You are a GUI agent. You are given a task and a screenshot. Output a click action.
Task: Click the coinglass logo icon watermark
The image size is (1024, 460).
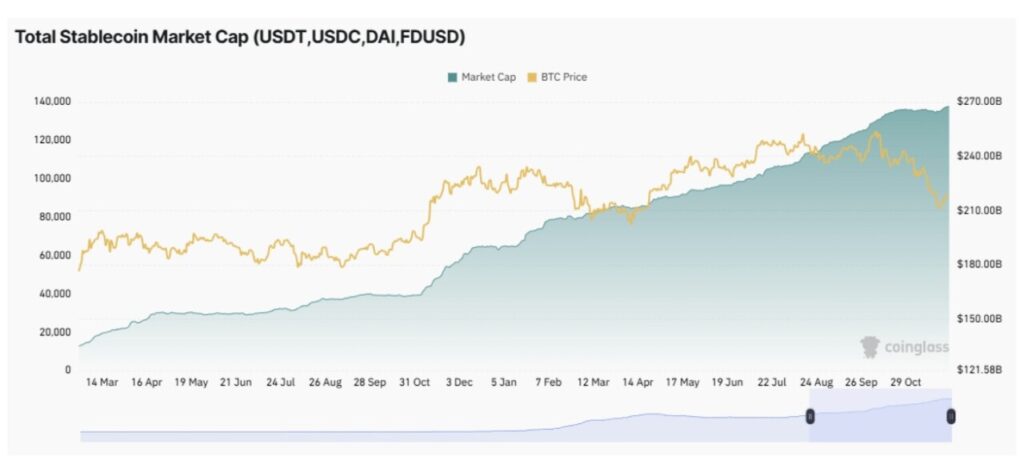870,346
